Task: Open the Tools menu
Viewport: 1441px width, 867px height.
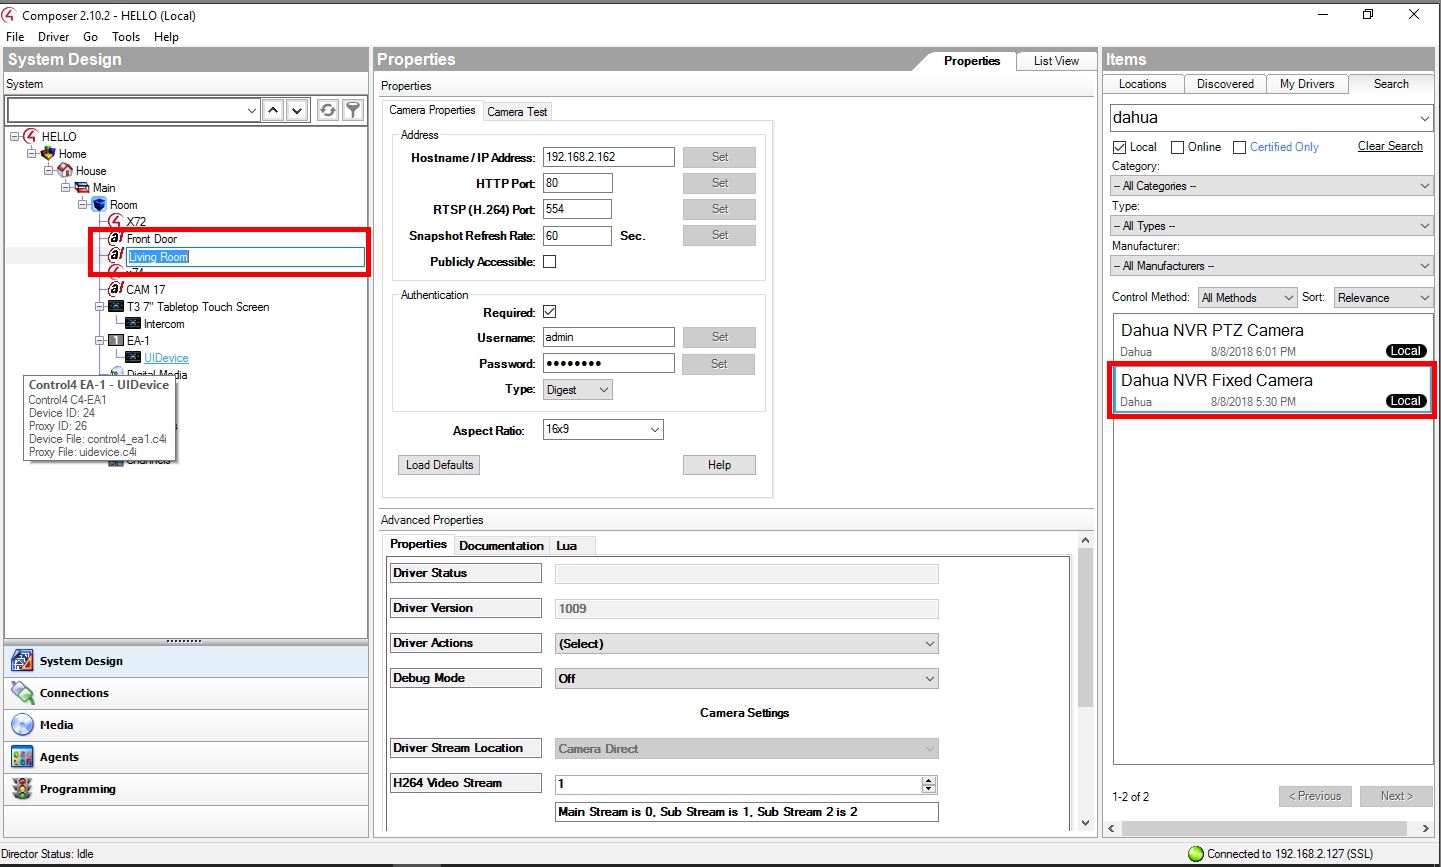Action: pyautogui.click(x=126, y=37)
